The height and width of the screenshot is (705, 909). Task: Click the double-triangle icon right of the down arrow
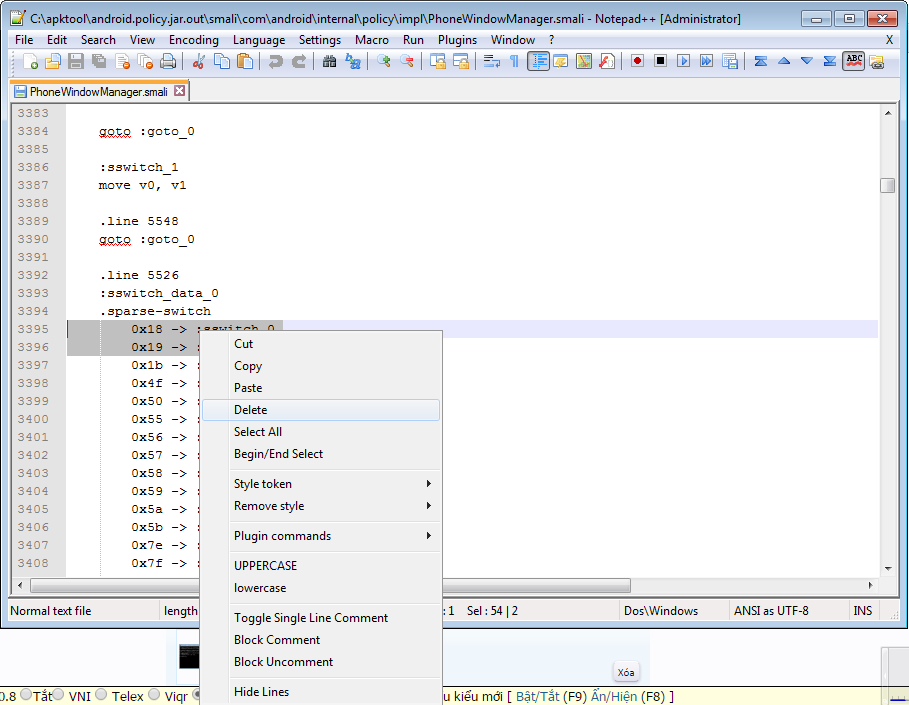[830, 61]
